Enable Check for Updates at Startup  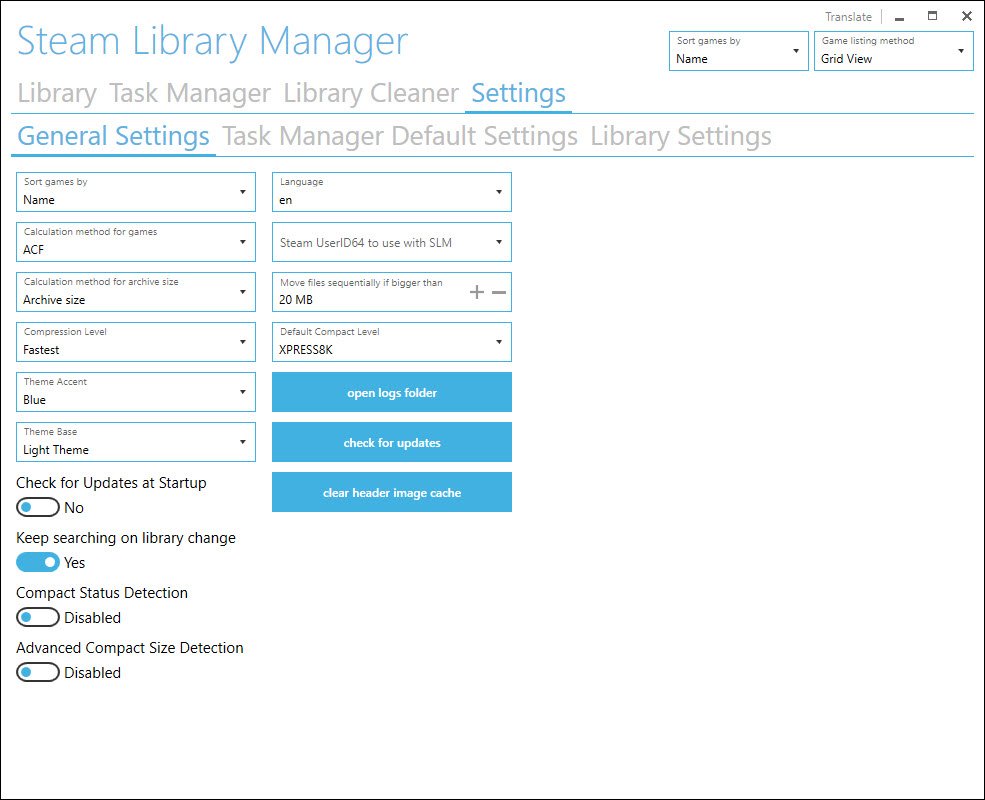point(38,507)
